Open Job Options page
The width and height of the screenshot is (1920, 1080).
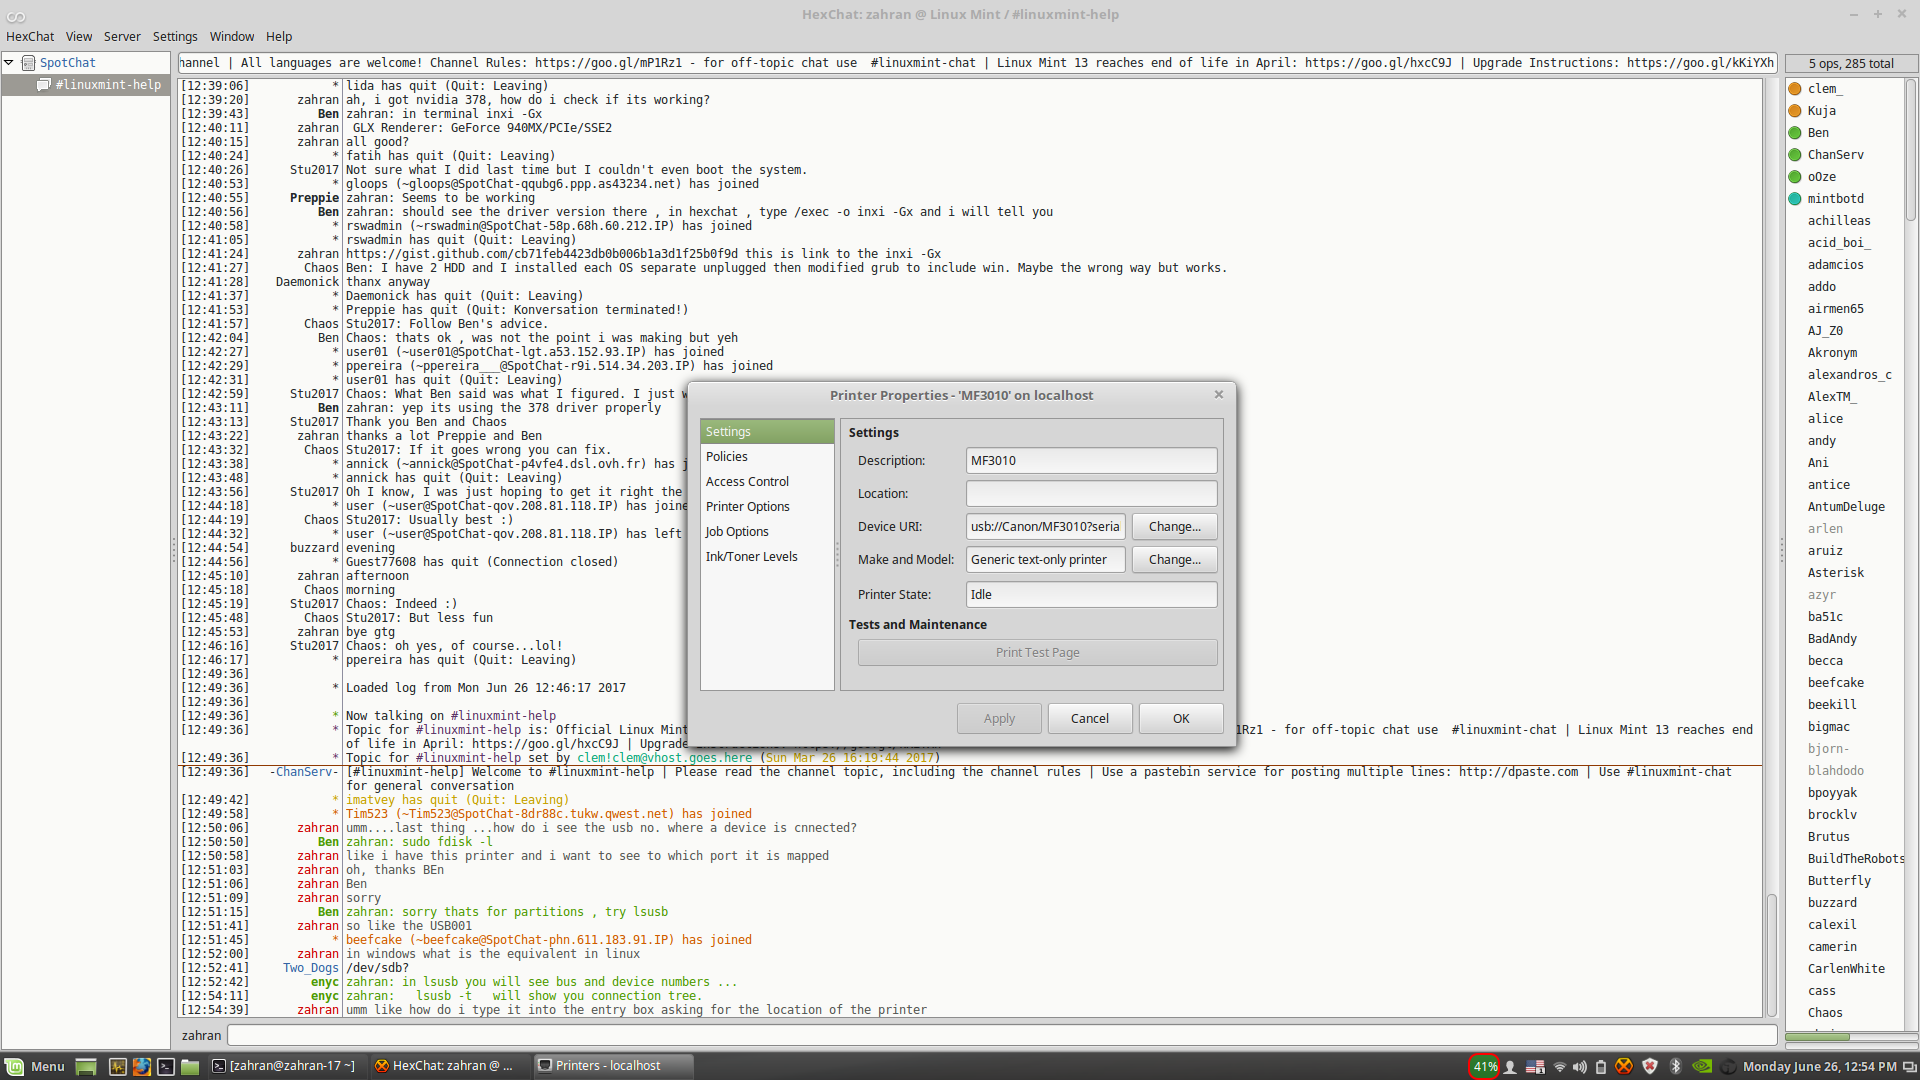[x=767, y=532]
